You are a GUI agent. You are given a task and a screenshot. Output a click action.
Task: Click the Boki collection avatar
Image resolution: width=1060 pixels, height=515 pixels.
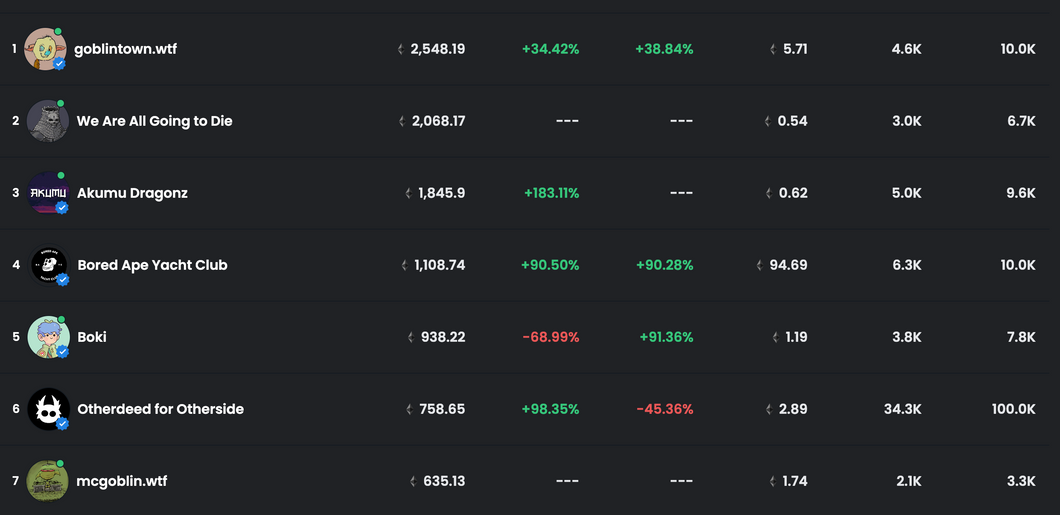pyautogui.click(x=49, y=337)
